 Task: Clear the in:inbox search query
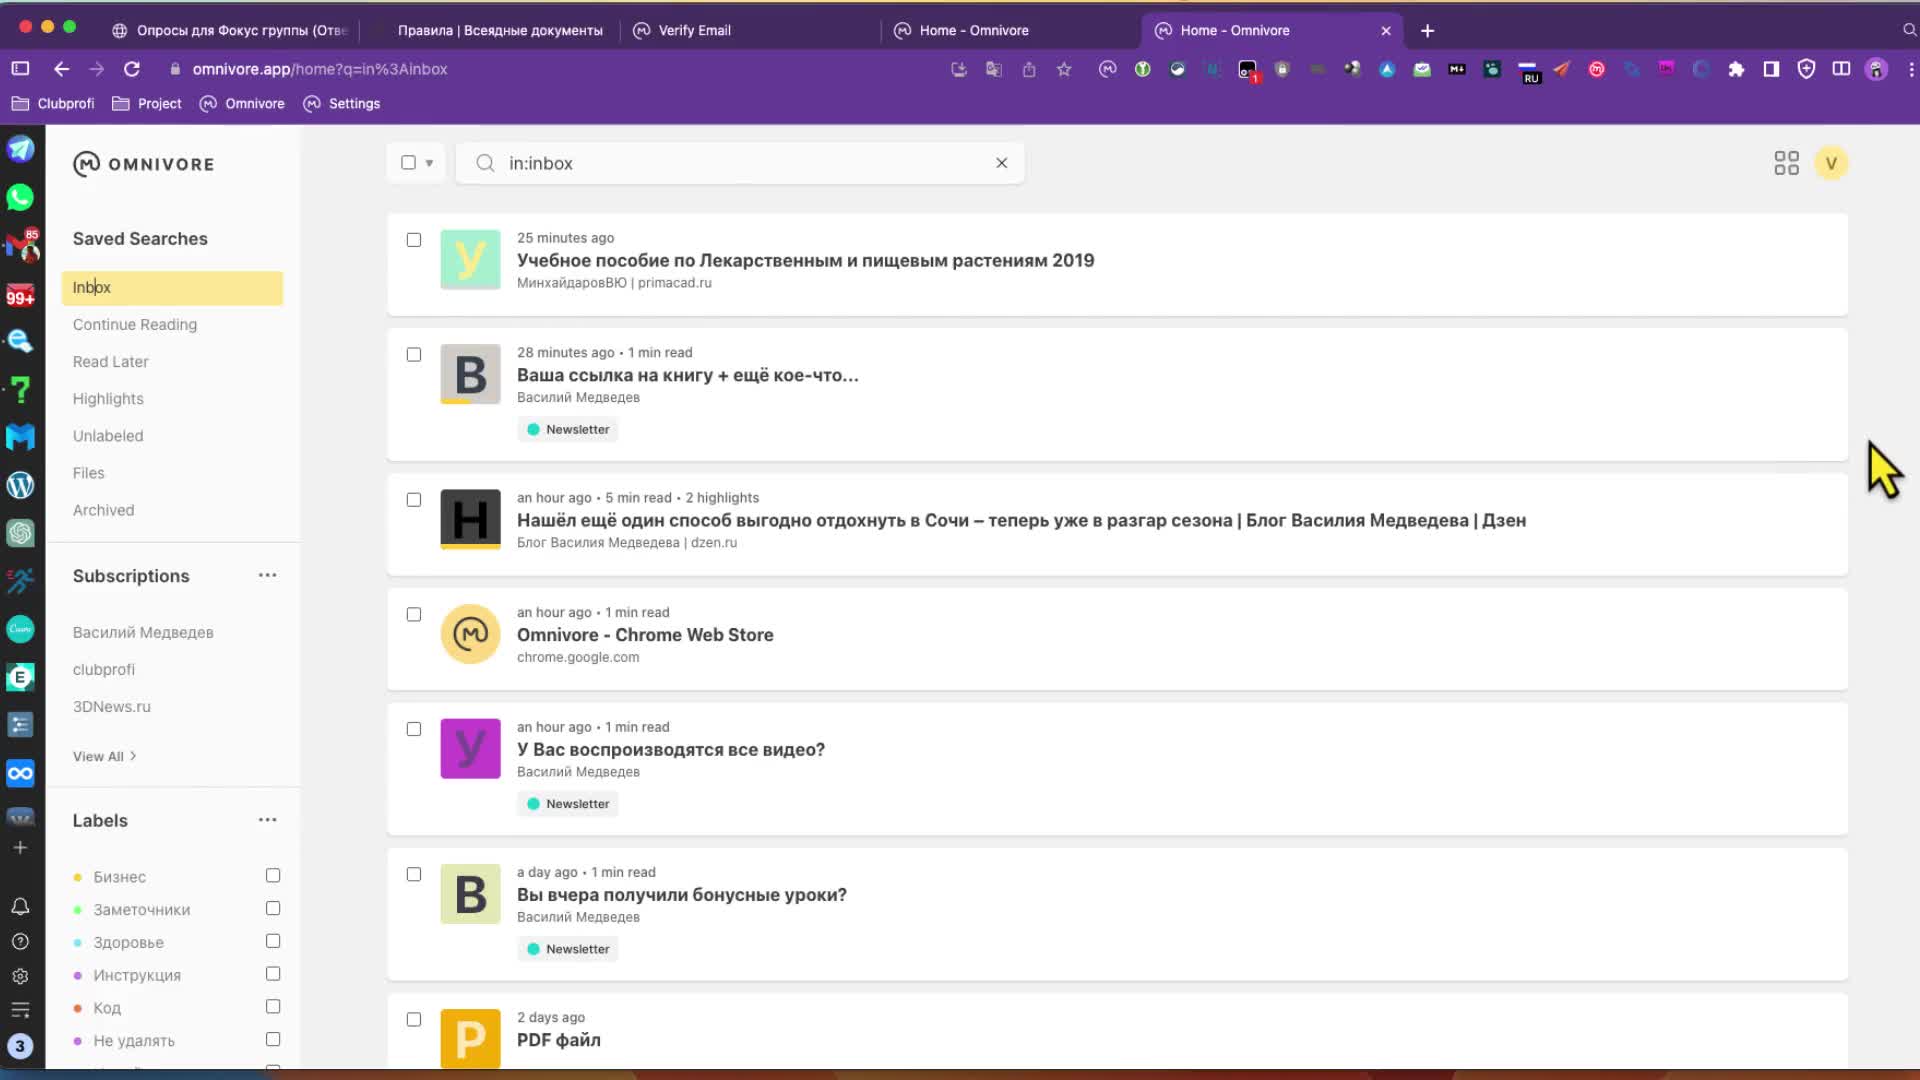[1001, 163]
